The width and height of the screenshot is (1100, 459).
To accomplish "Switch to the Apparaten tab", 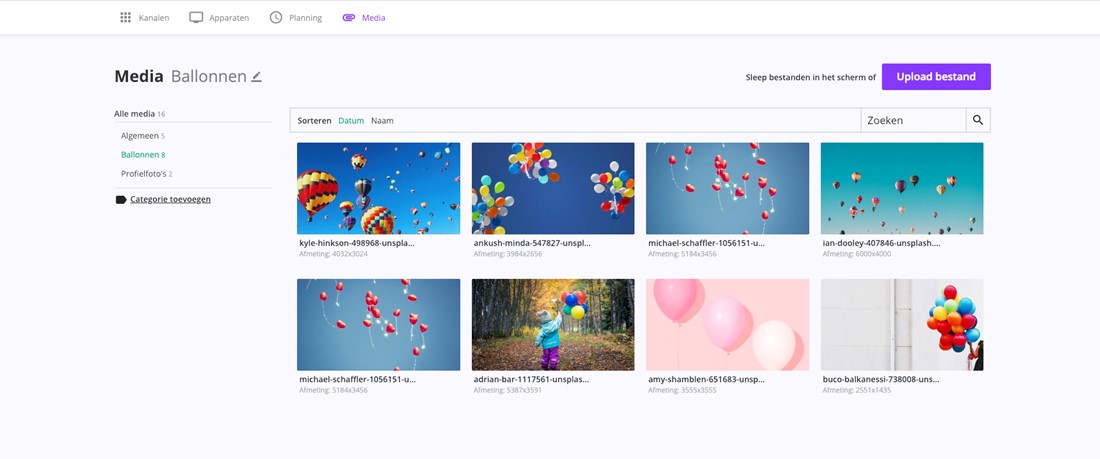I will (x=229, y=18).
